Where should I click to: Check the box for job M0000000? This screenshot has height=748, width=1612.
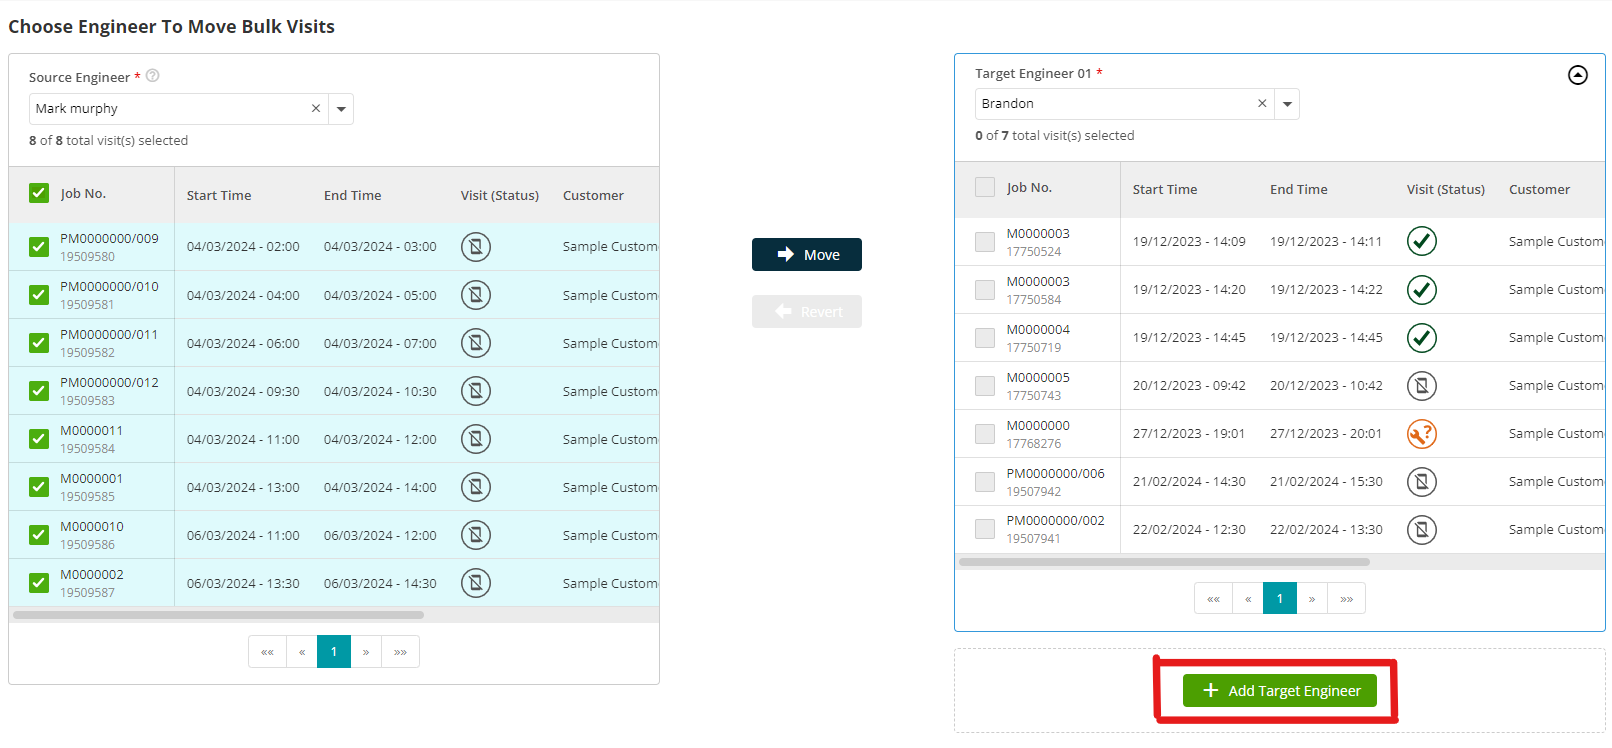(x=985, y=433)
